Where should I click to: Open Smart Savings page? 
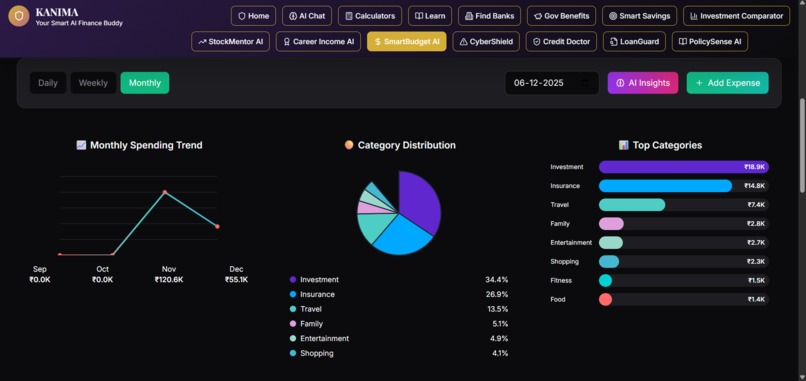tap(639, 16)
